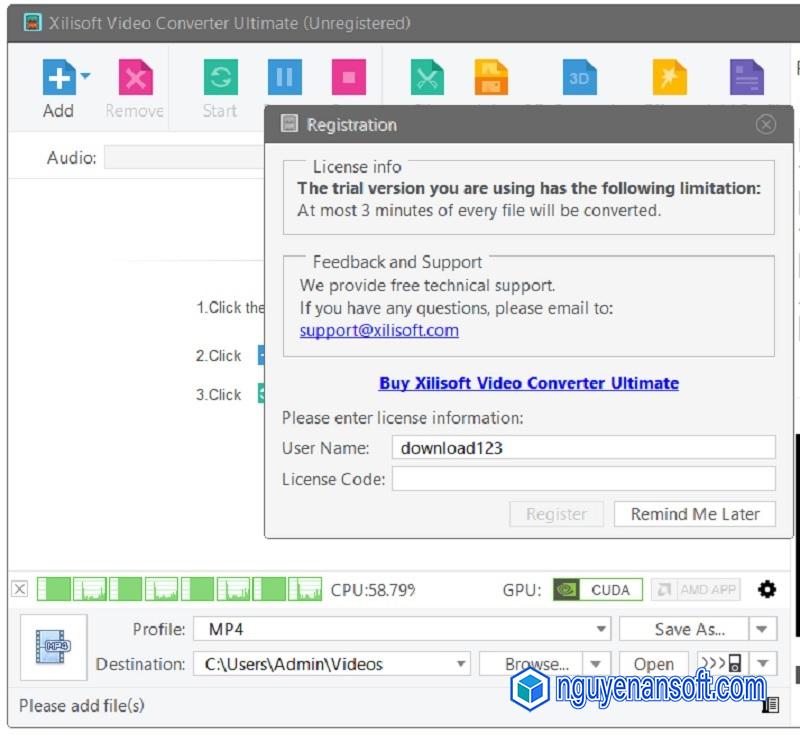This screenshot has width=800, height=734.
Task: Click the Audio selection field
Action: (x=185, y=157)
